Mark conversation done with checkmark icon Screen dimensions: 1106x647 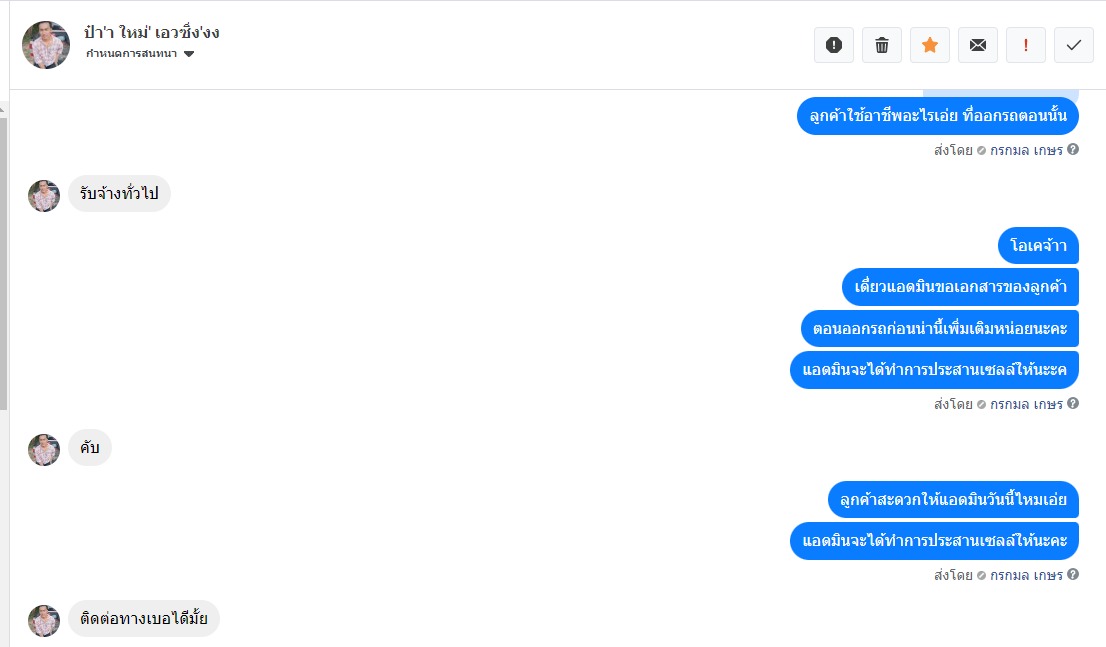point(1074,45)
